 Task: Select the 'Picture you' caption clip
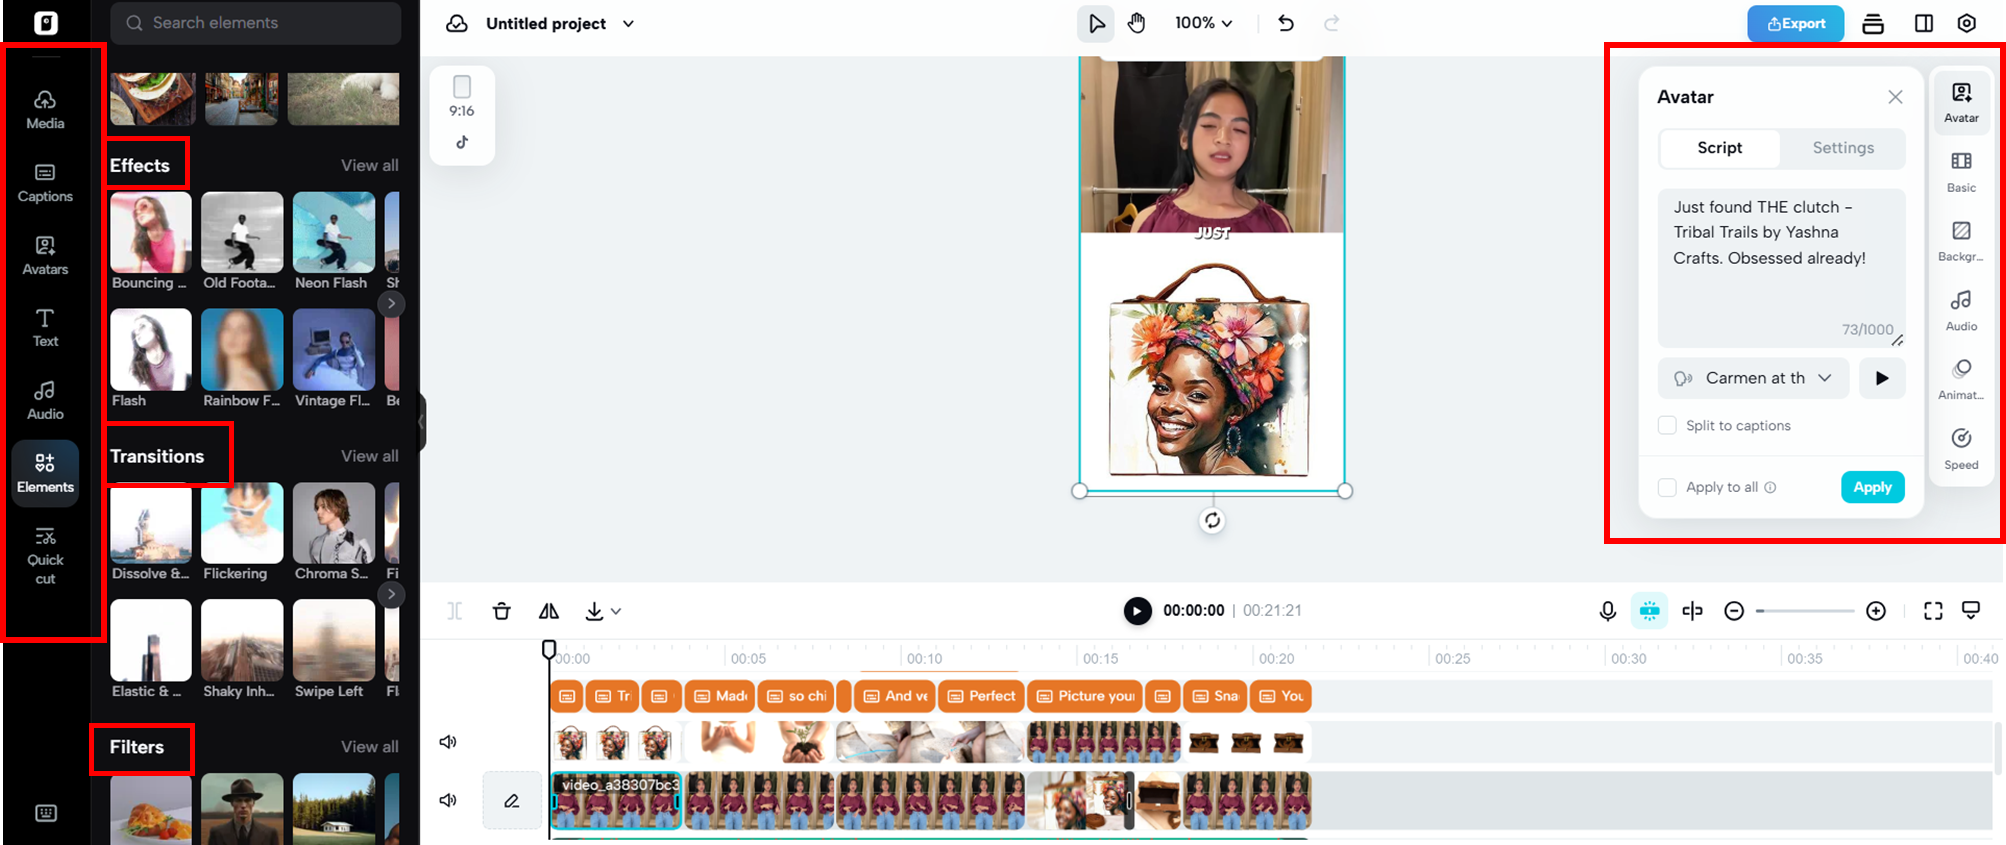pos(1086,696)
